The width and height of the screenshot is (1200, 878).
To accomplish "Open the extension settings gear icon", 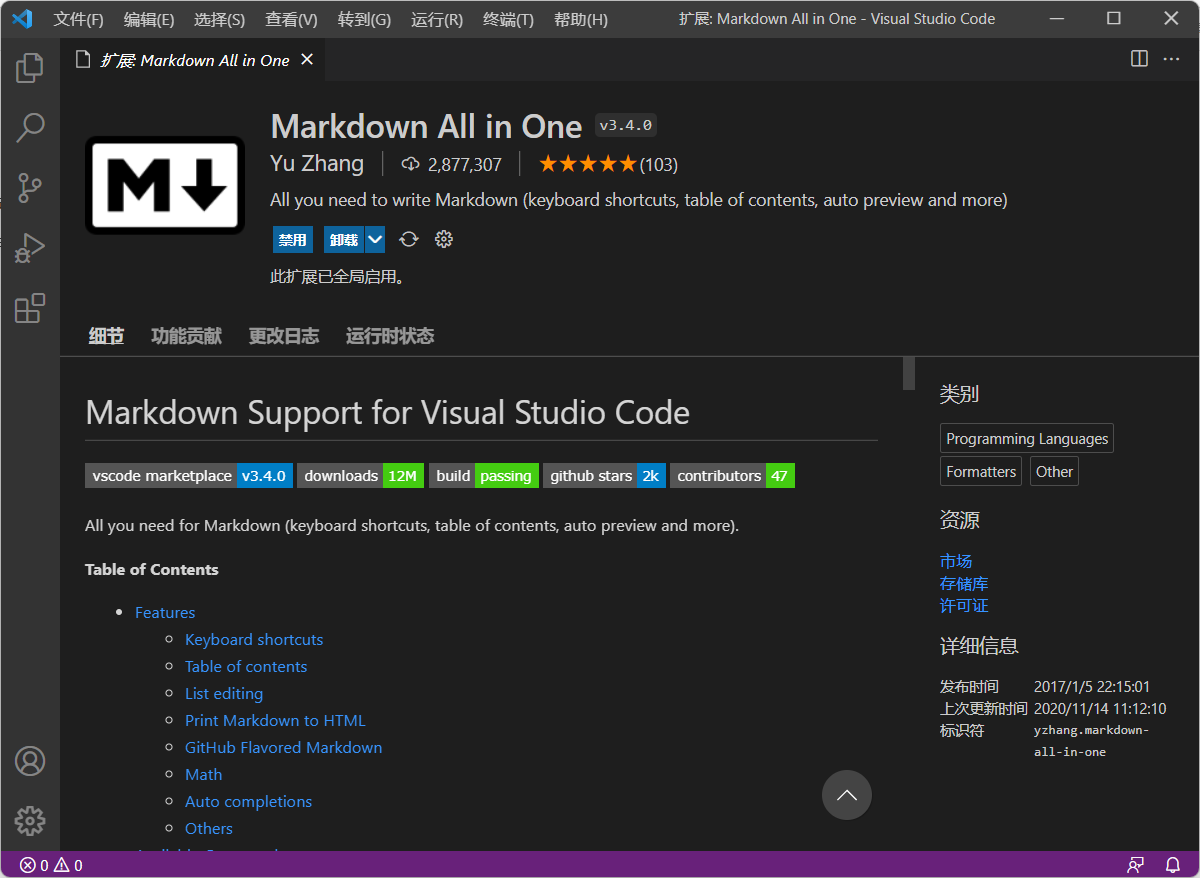I will tap(443, 239).
